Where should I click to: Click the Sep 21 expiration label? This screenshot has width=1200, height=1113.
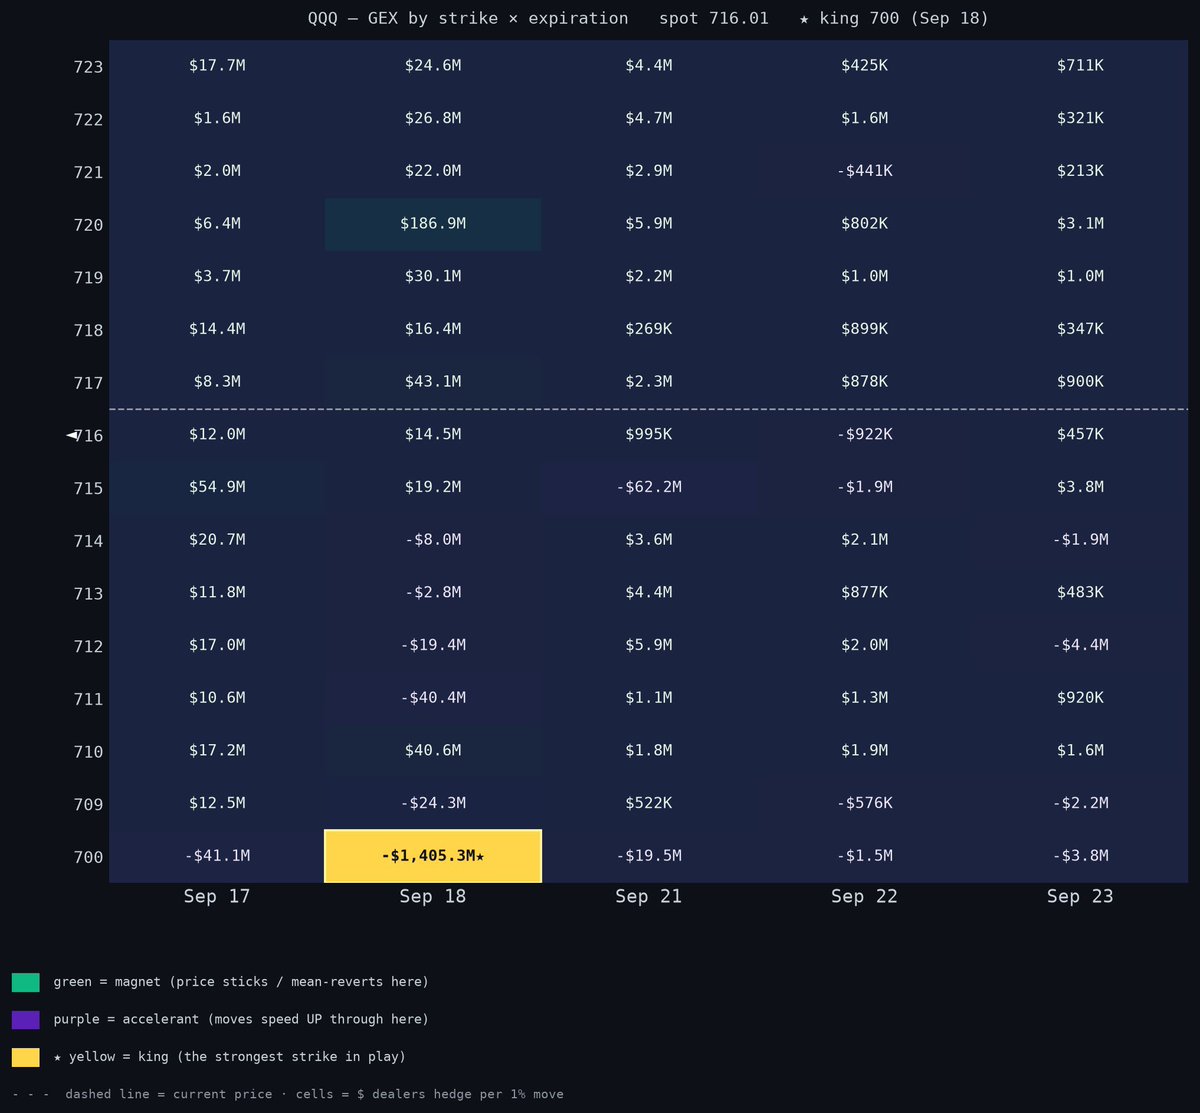(649, 897)
